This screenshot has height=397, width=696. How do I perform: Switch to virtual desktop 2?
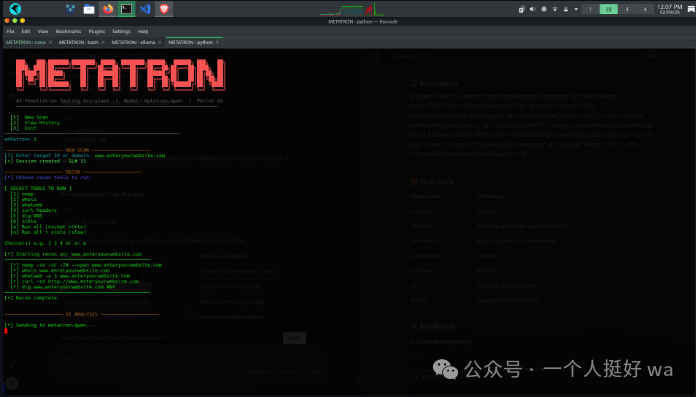(x=609, y=9)
